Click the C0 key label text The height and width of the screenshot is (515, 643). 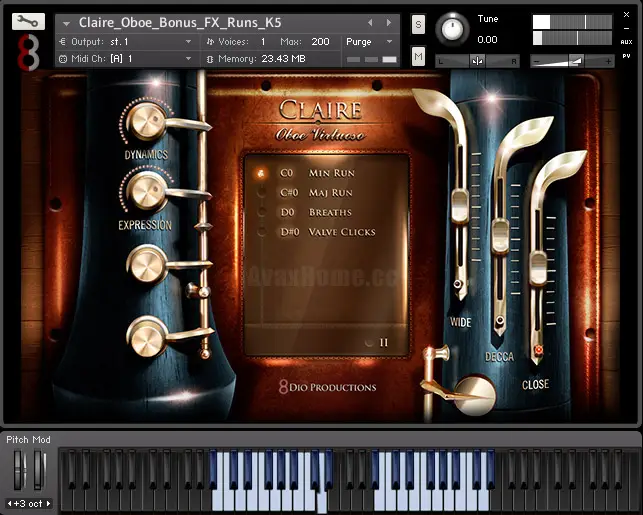point(287,173)
